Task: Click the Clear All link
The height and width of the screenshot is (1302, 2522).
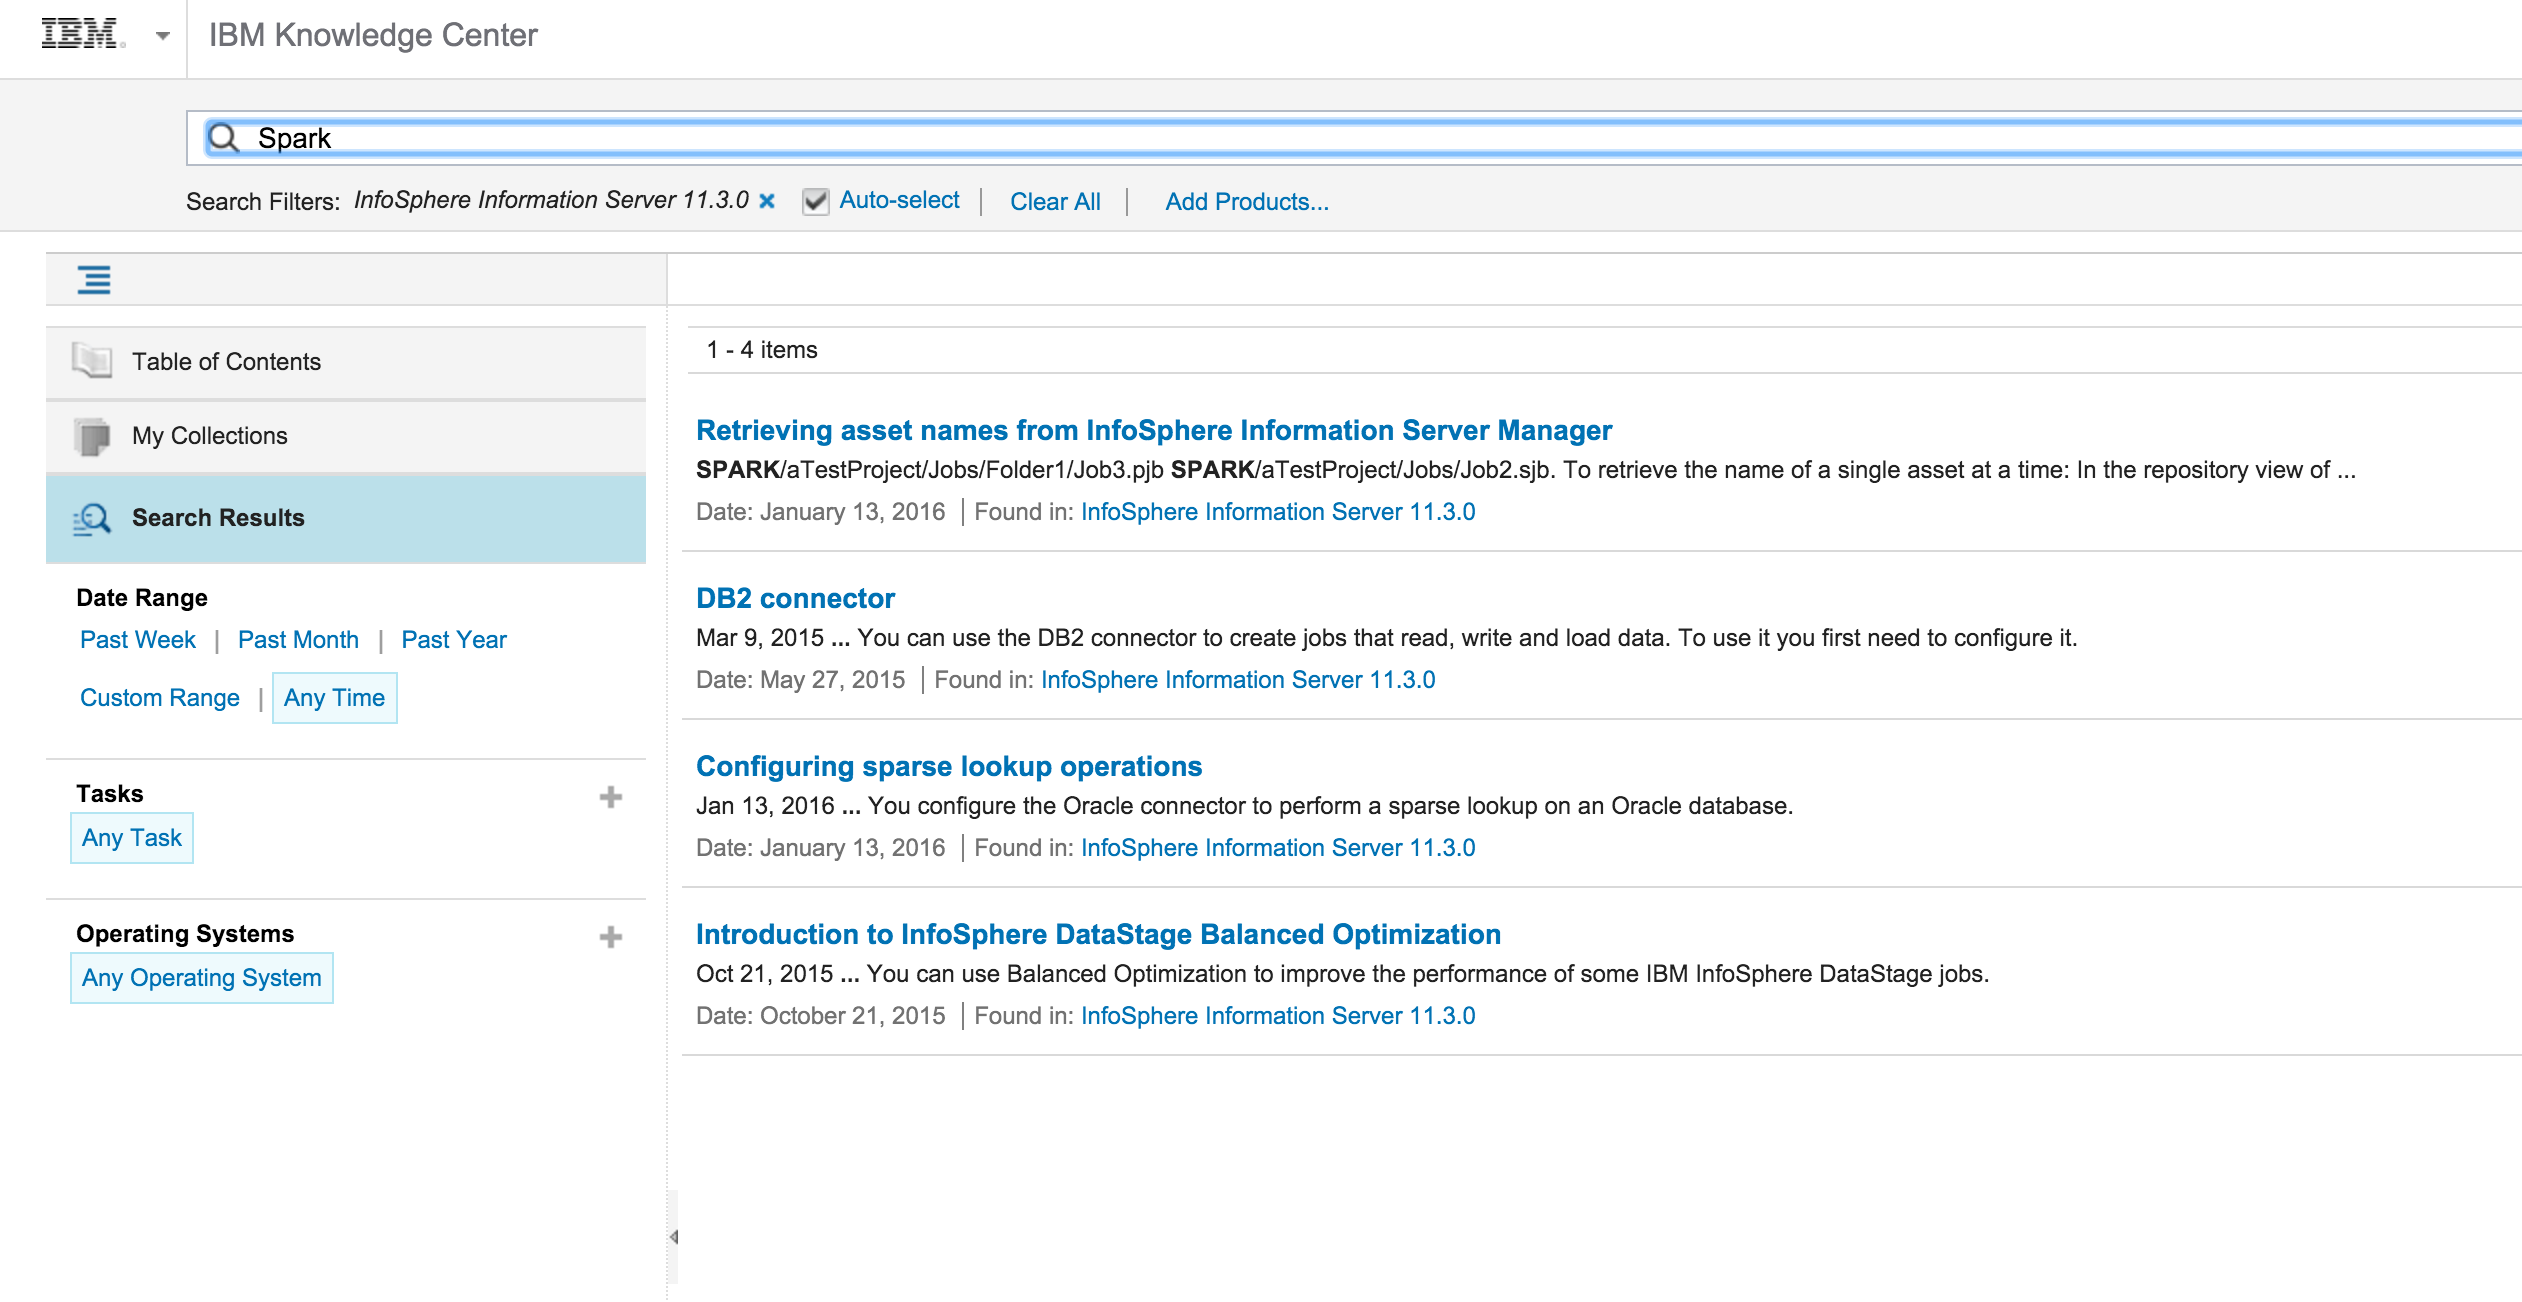Action: (1054, 201)
